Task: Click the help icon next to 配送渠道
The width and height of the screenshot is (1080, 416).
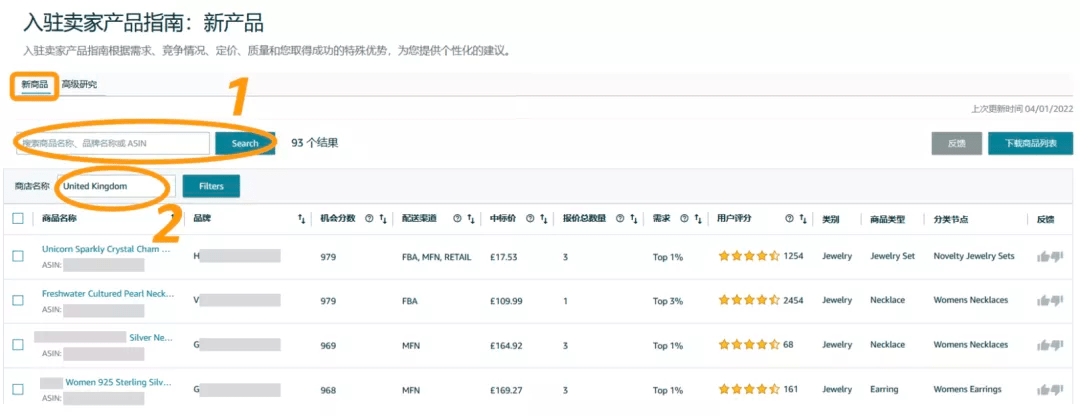Action: 457,218
